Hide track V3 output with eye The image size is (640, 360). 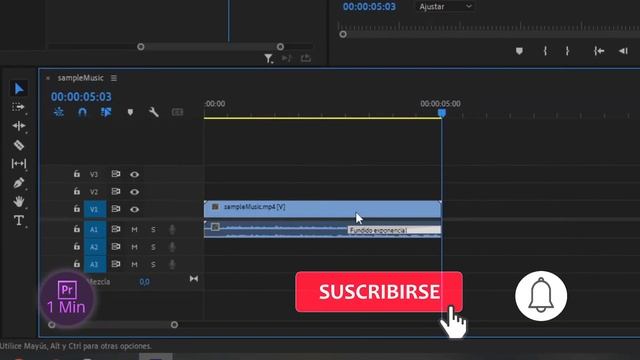(134, 174)
